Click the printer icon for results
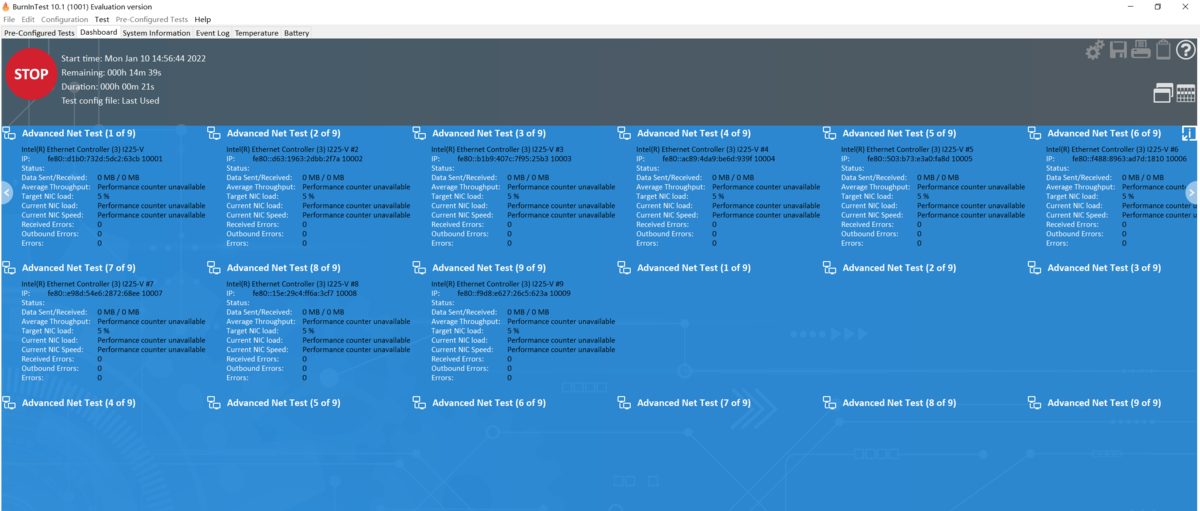 tap(1141, 50)
